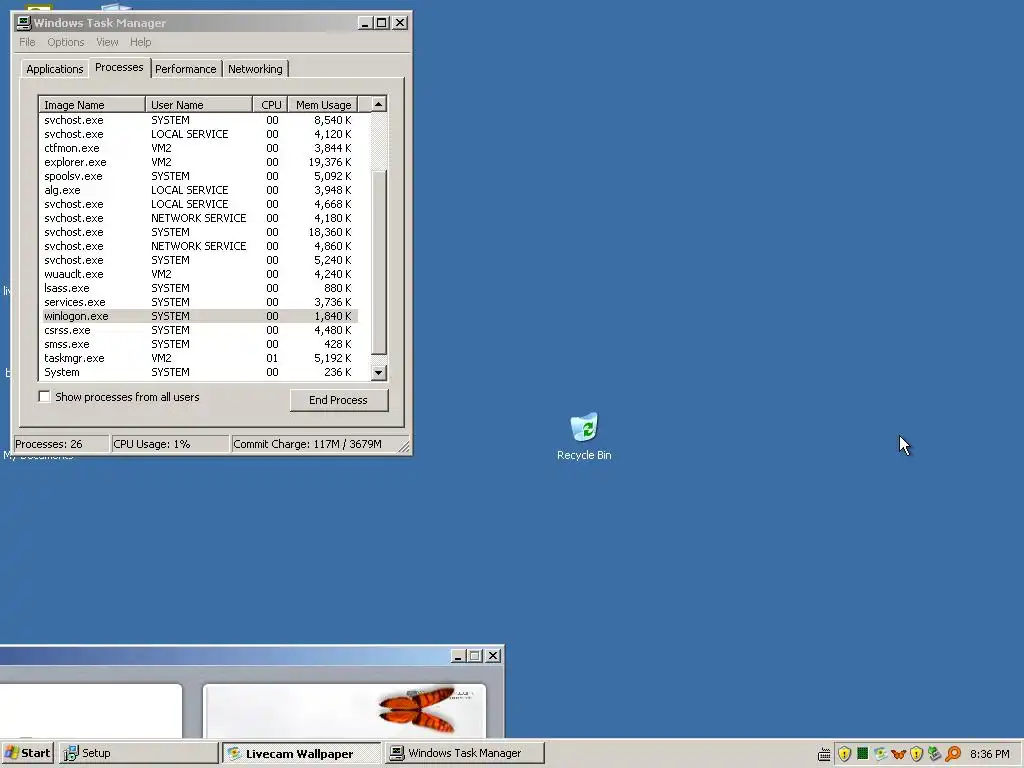Select the Recycle Bin desktop icon
This screenshot has height=768, width=1024.
[584, 436]
